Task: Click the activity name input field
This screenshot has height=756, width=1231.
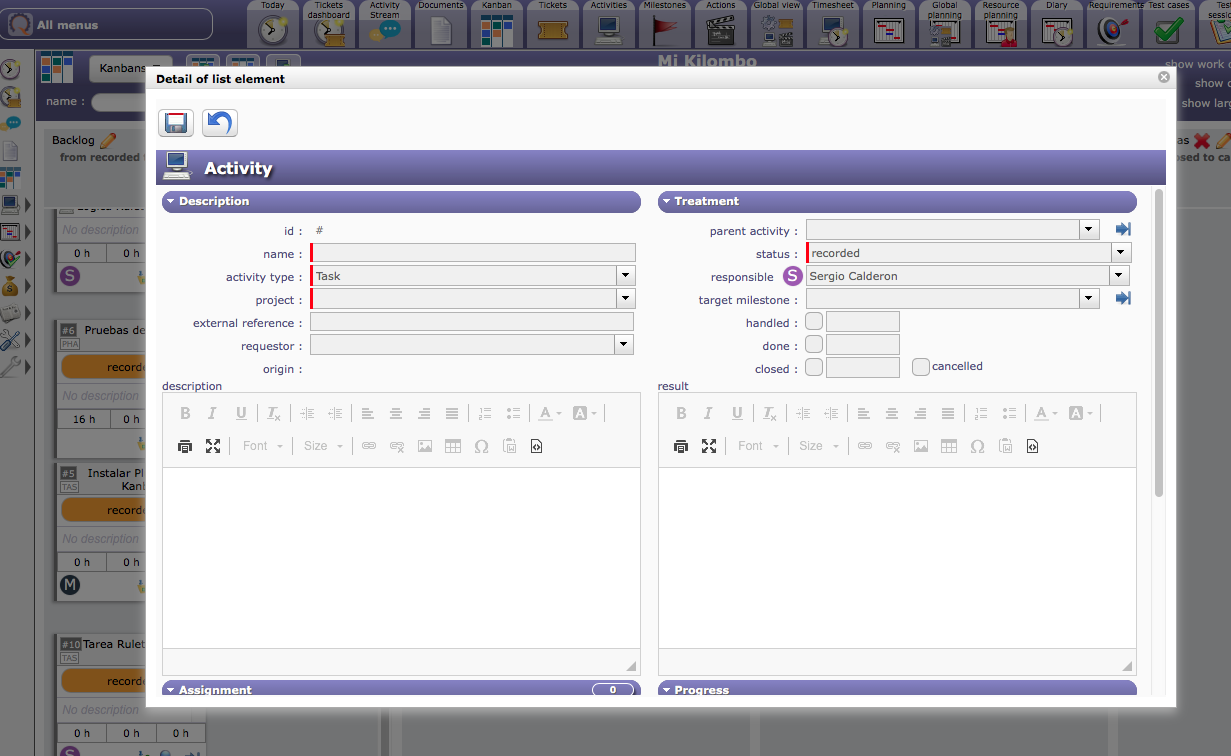Action: coord(474,253)
